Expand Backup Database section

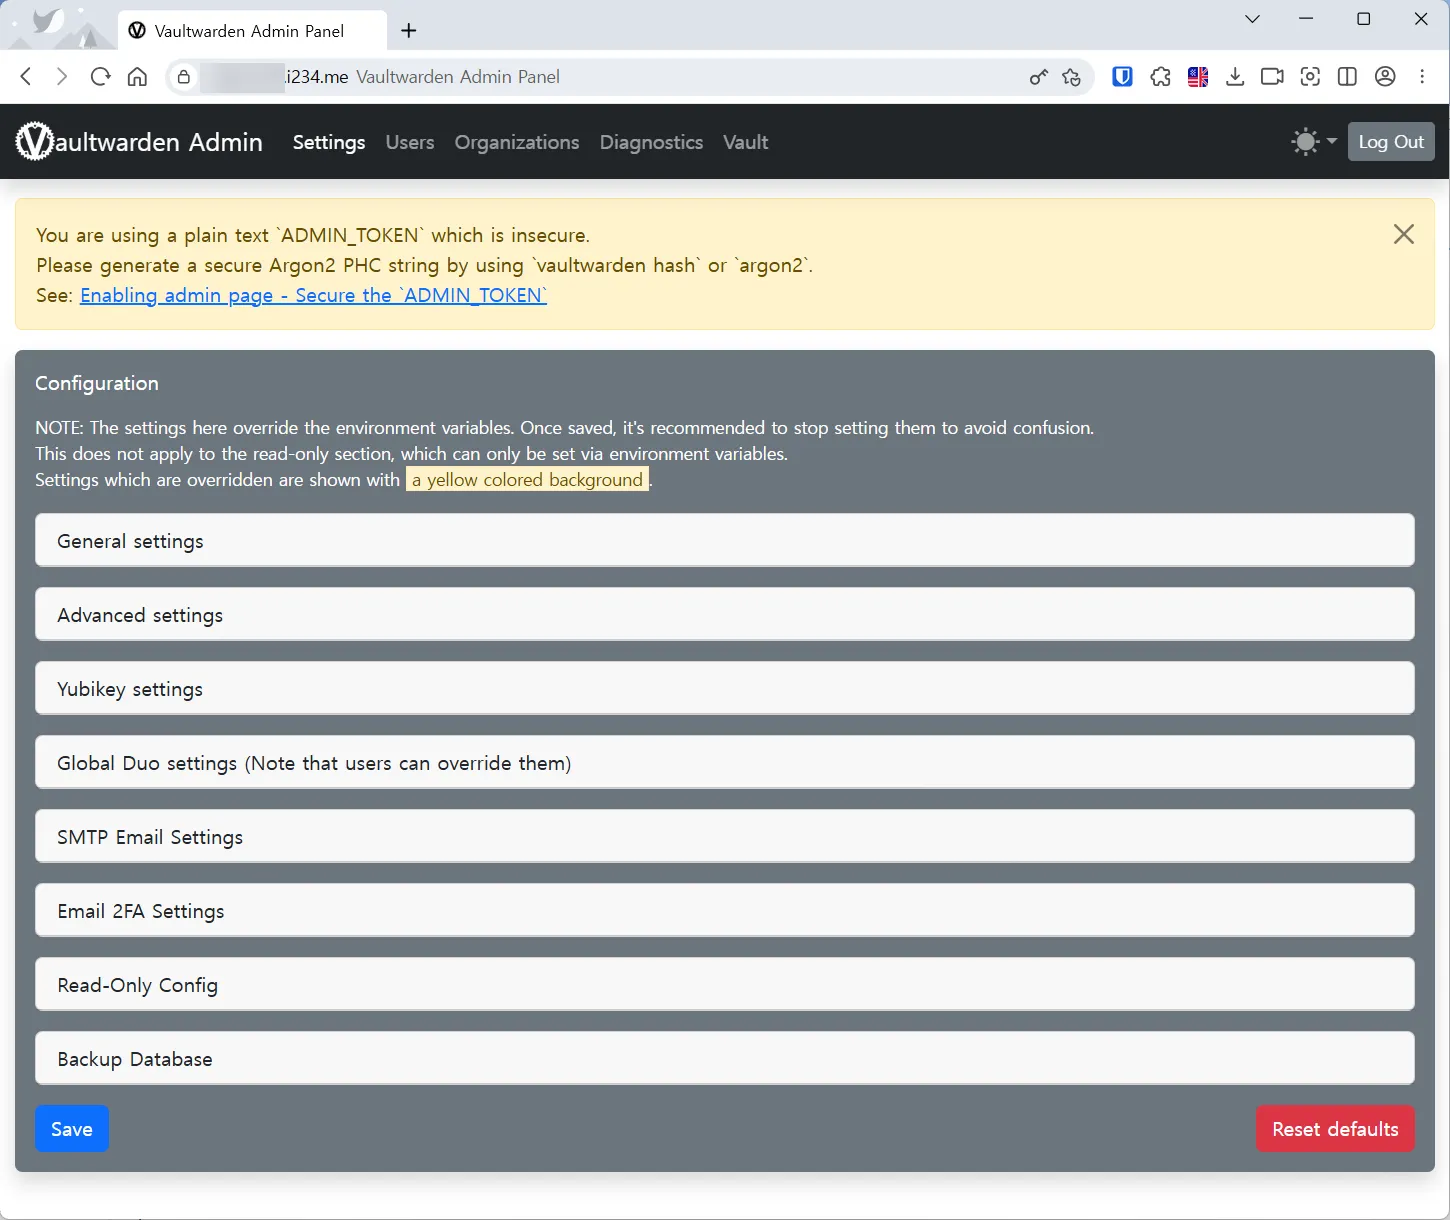tap(725, 1059)
